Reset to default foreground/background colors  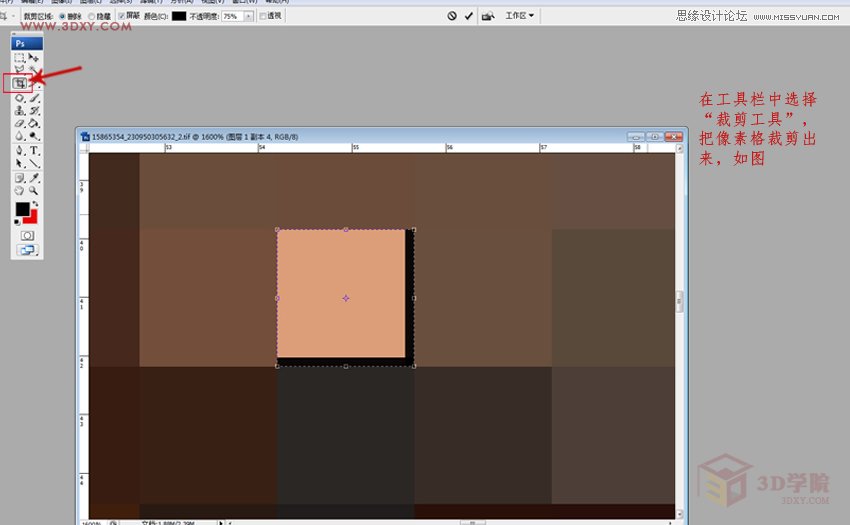[17, 222]
